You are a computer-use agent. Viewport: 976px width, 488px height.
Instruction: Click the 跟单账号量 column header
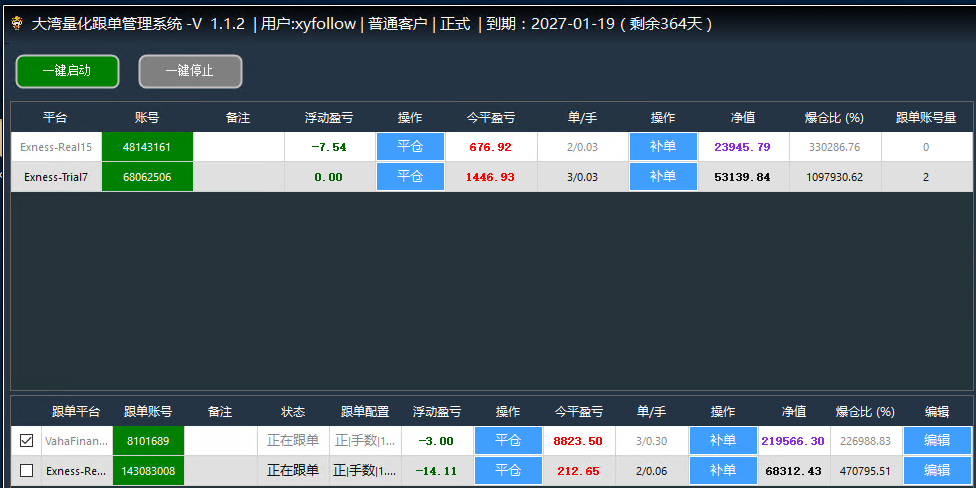click(x=926, y=118)
